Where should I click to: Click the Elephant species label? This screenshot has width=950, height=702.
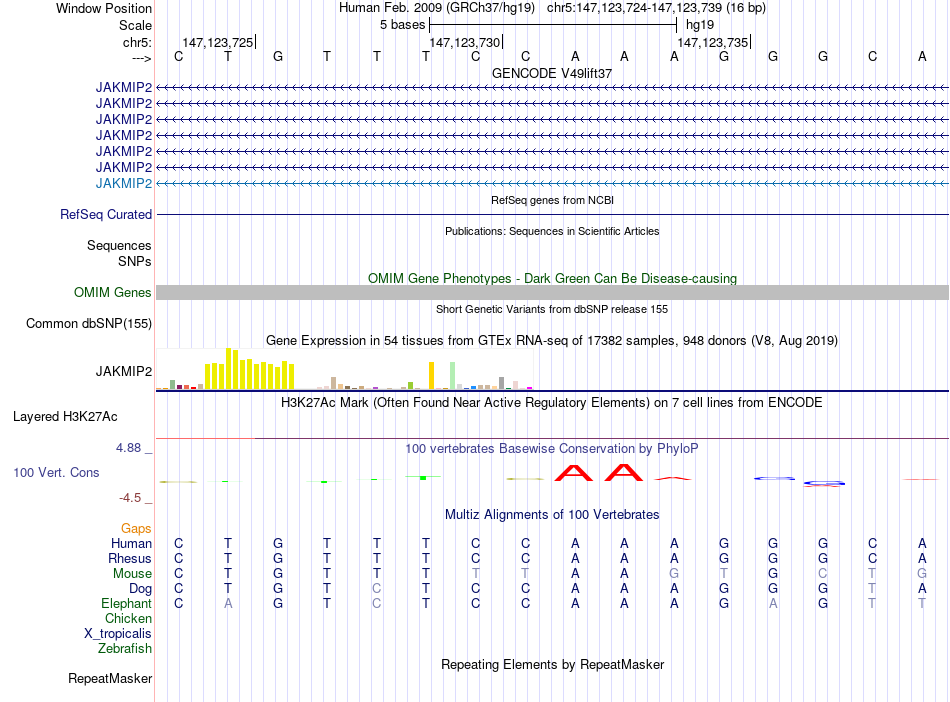pyautogui.click(x=127, y=603)
